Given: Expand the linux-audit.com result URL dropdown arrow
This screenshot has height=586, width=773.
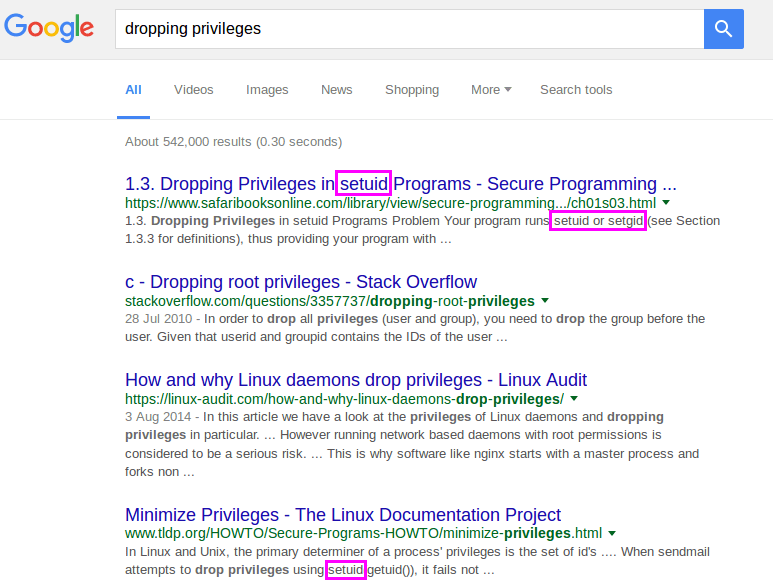Looking at the screenshot, I should [574, 399].
